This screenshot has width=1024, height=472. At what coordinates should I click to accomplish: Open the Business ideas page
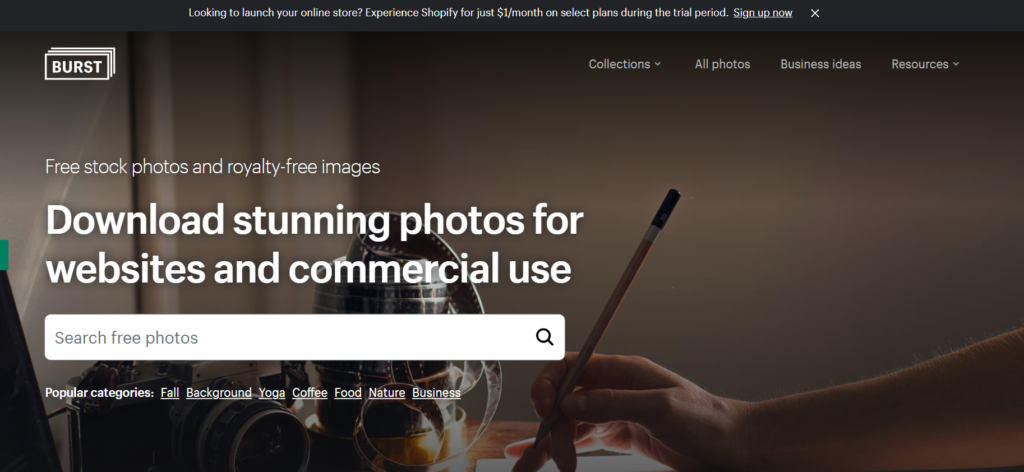pyautogui.click(x=821, y=64)
